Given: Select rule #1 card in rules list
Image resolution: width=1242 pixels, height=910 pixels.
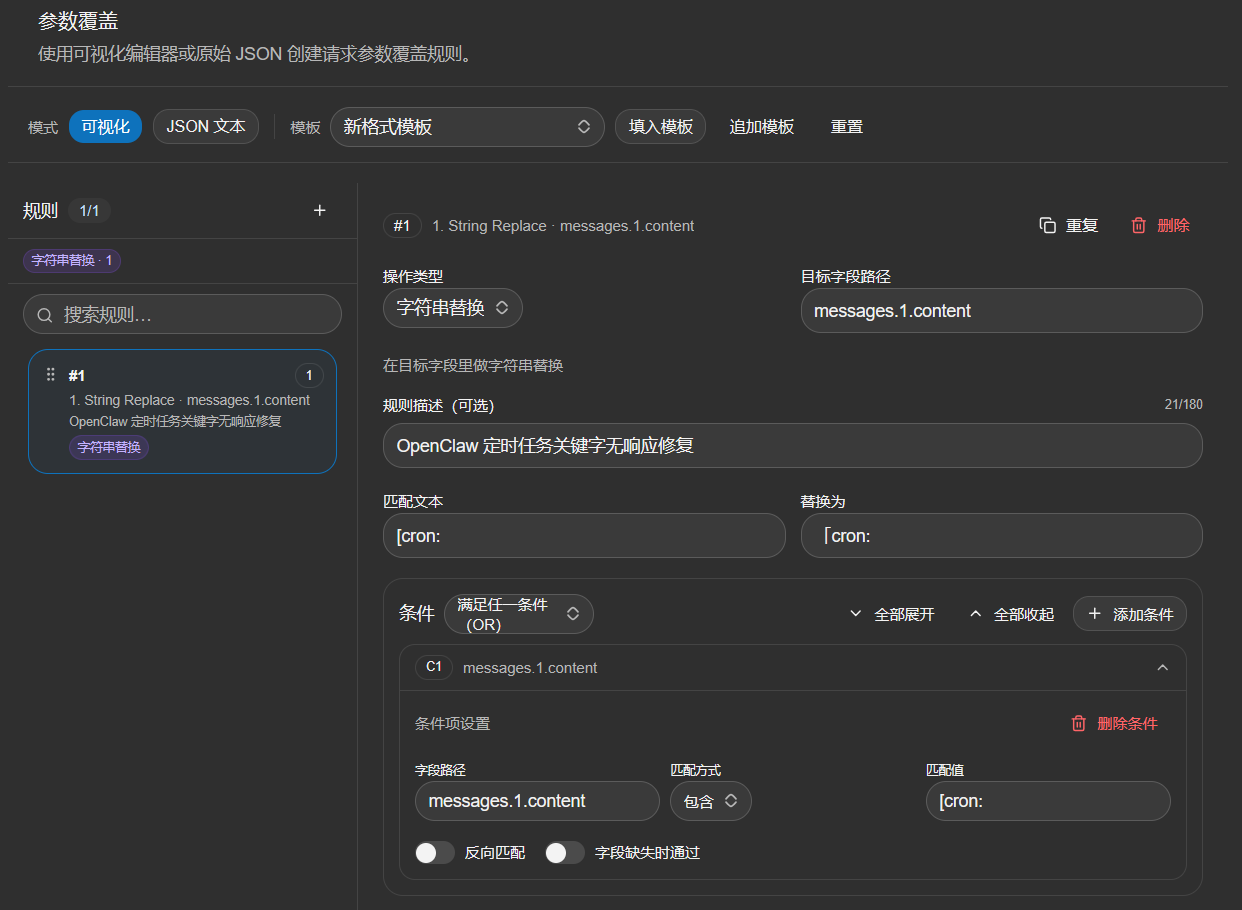Looking at the screenshot, I should [x=182, y=411].
